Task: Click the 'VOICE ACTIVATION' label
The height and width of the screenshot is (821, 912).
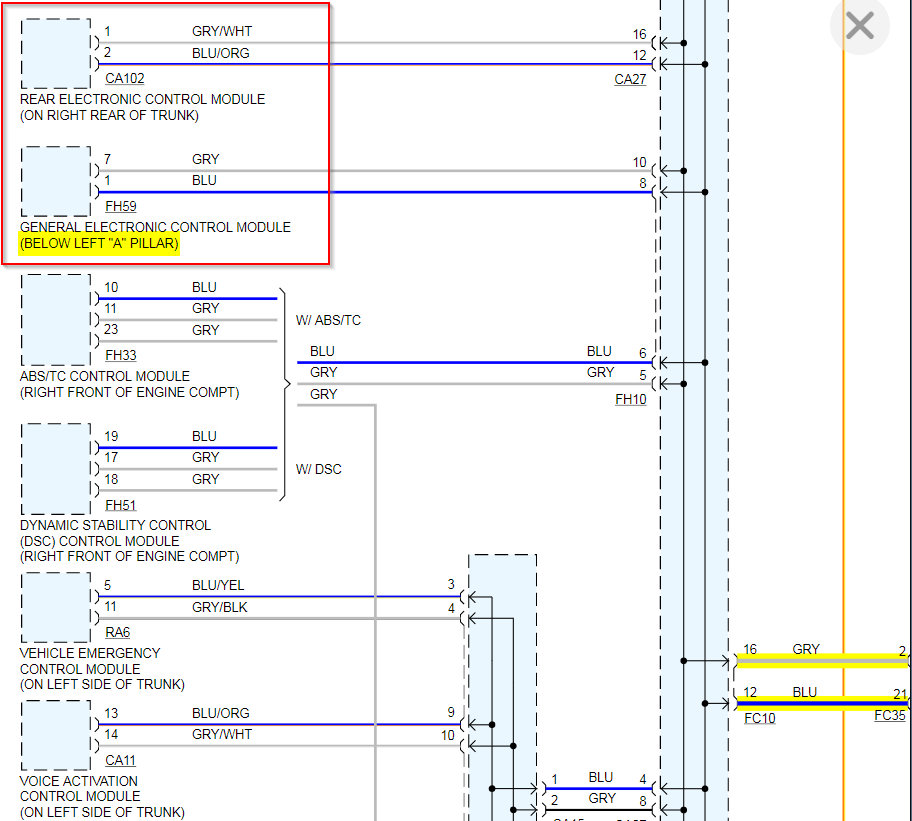Action: pos(79,781)
